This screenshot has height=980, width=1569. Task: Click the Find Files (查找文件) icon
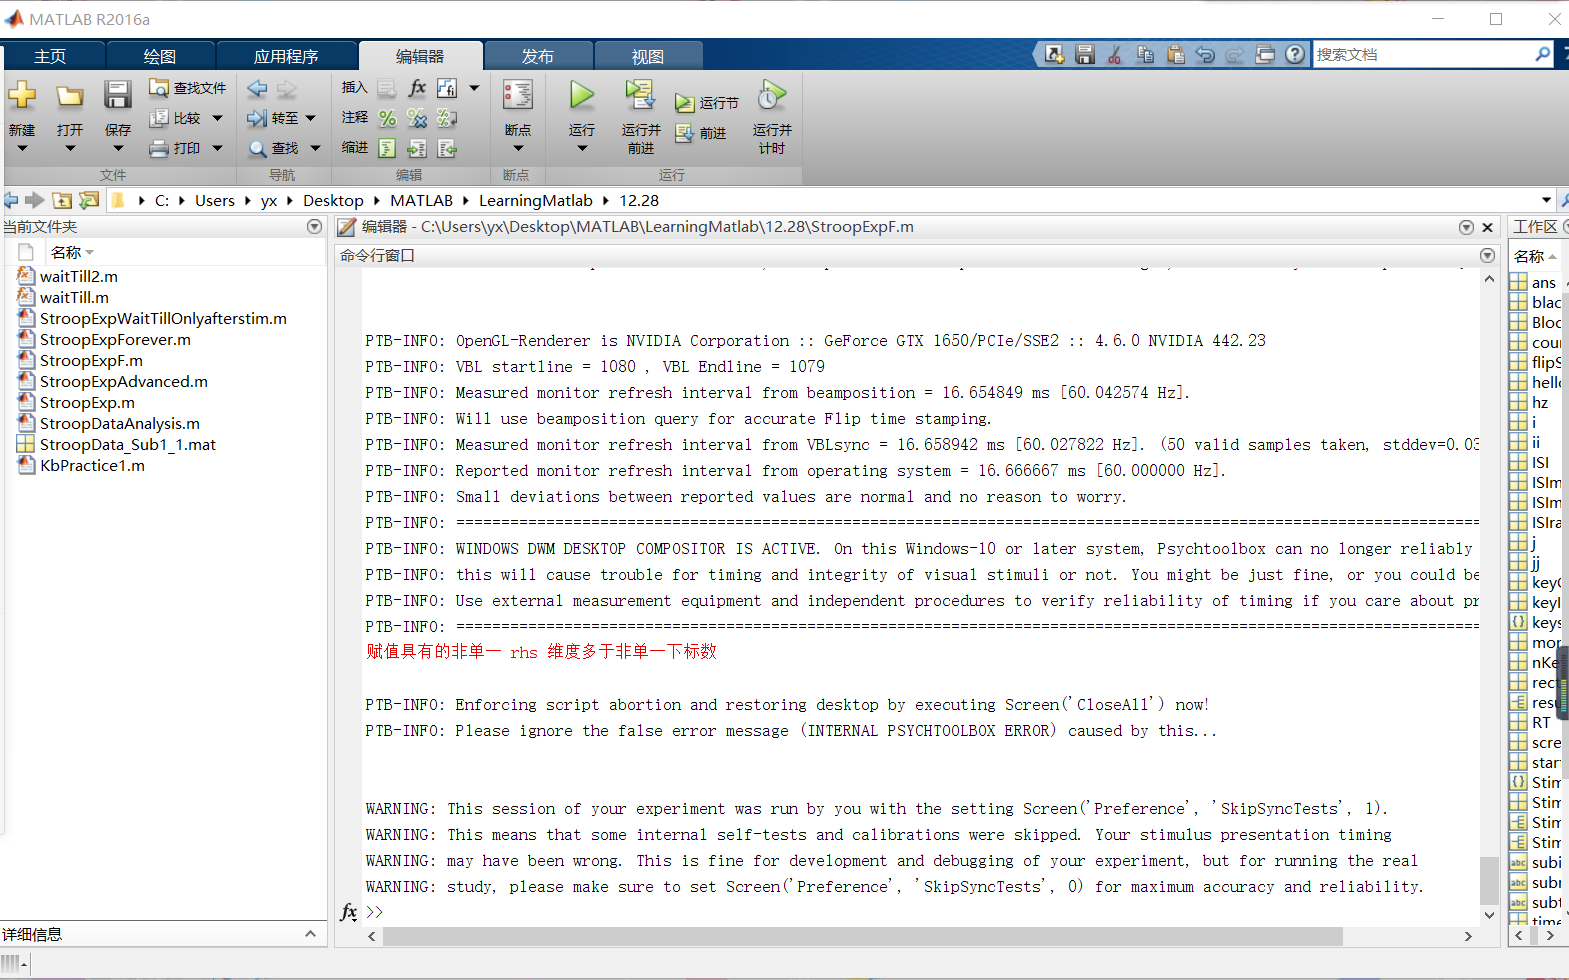point(158,88)
